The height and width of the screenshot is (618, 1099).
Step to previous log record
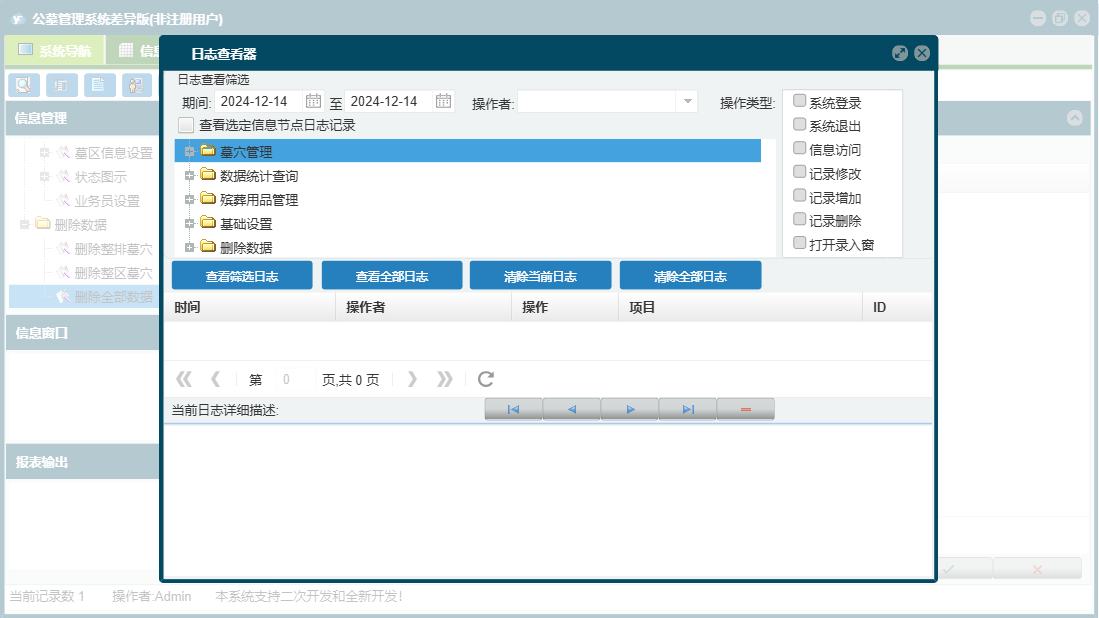pyautogui.click(x=571, y=409)
